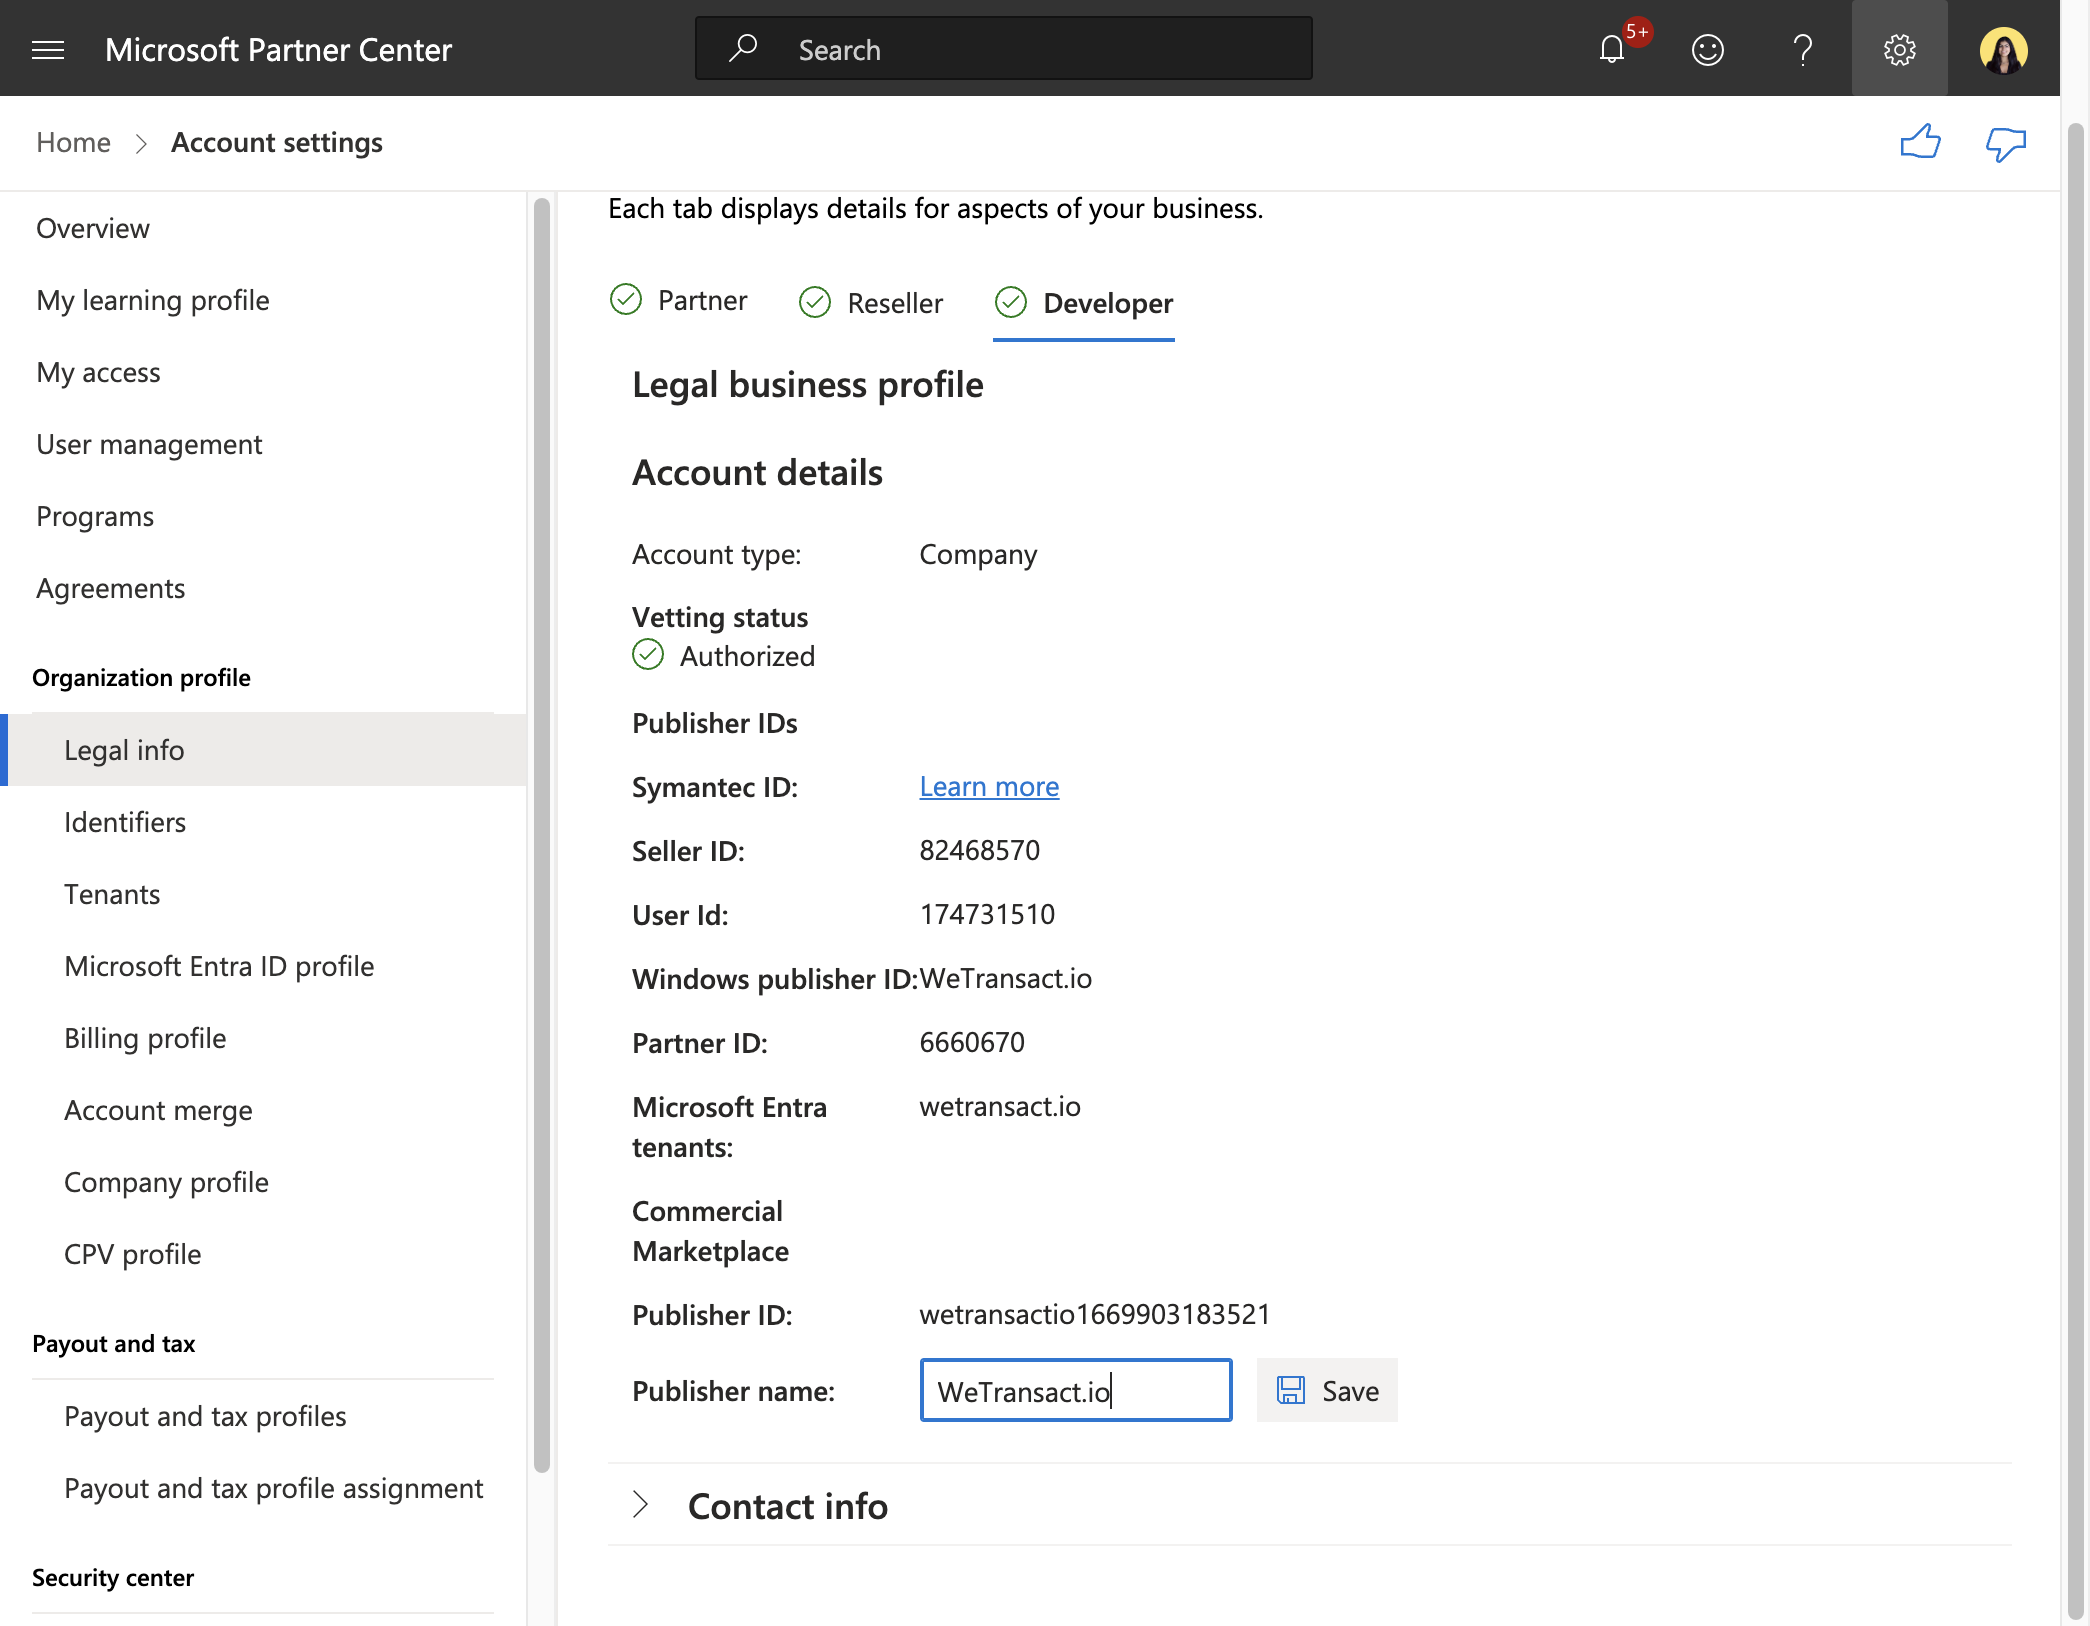Click the top Search box
2090x1626 pixels.
1003,48
